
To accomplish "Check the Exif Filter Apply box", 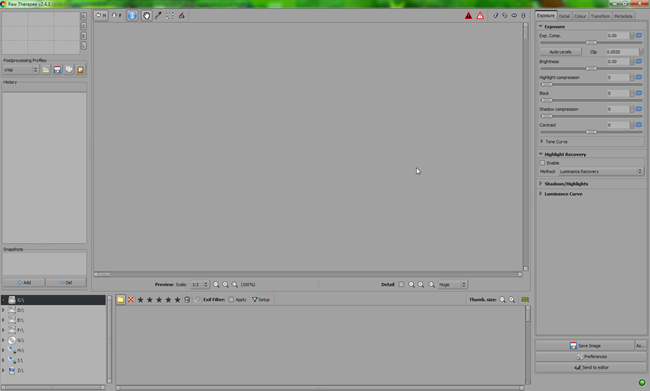I will pos(231,299).
